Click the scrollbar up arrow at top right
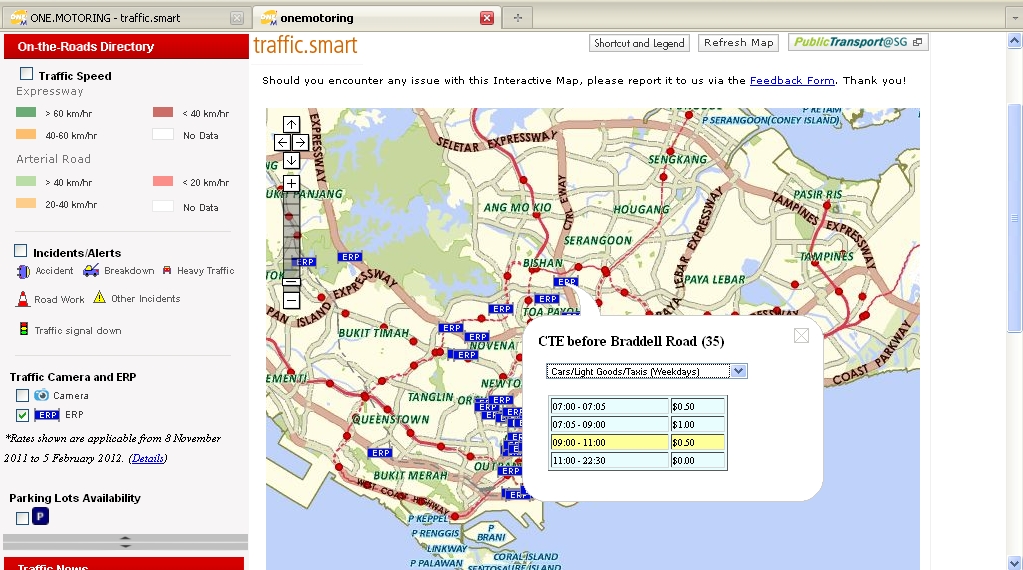 (x=1015, y=41)
